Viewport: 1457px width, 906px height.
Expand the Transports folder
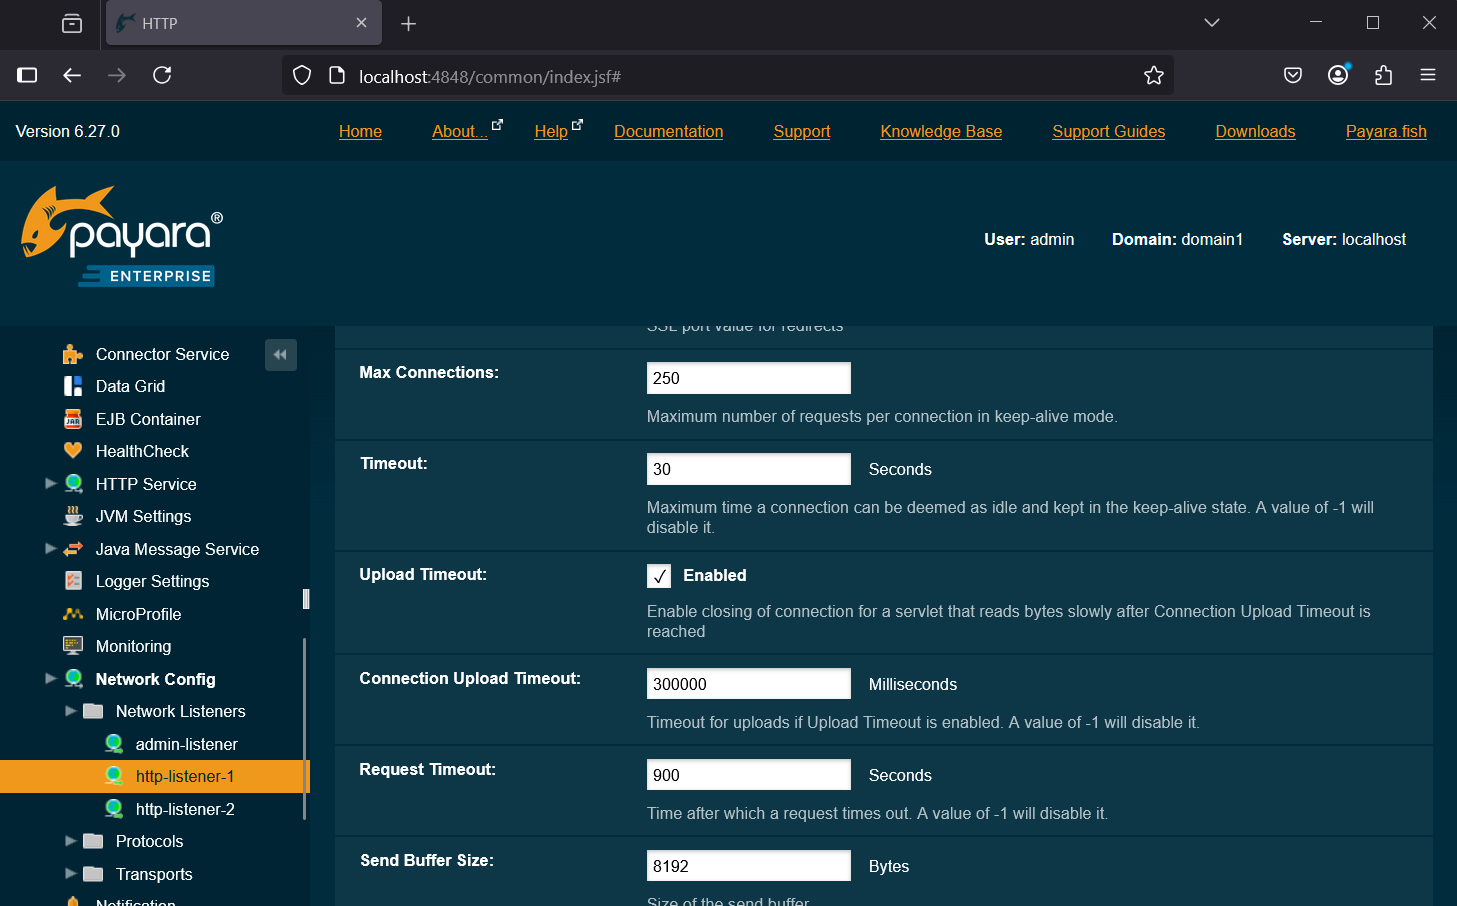(71, 873)
